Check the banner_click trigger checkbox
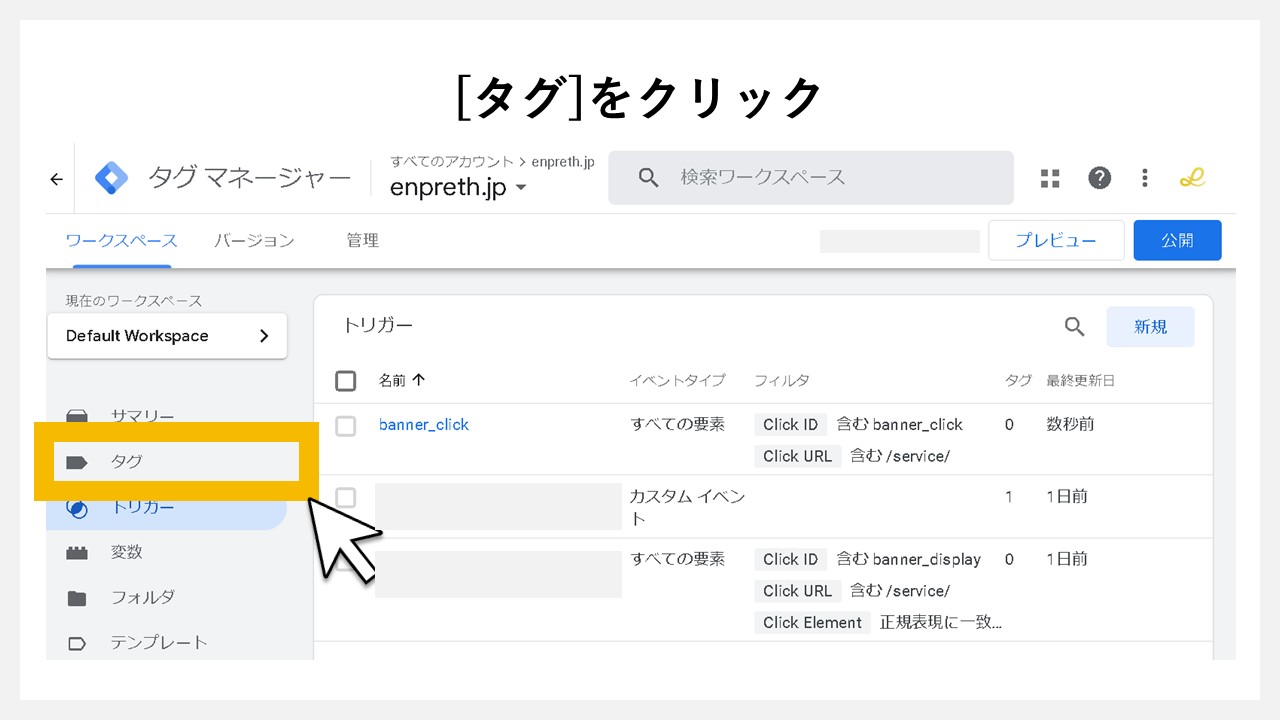 pos(345,425)
